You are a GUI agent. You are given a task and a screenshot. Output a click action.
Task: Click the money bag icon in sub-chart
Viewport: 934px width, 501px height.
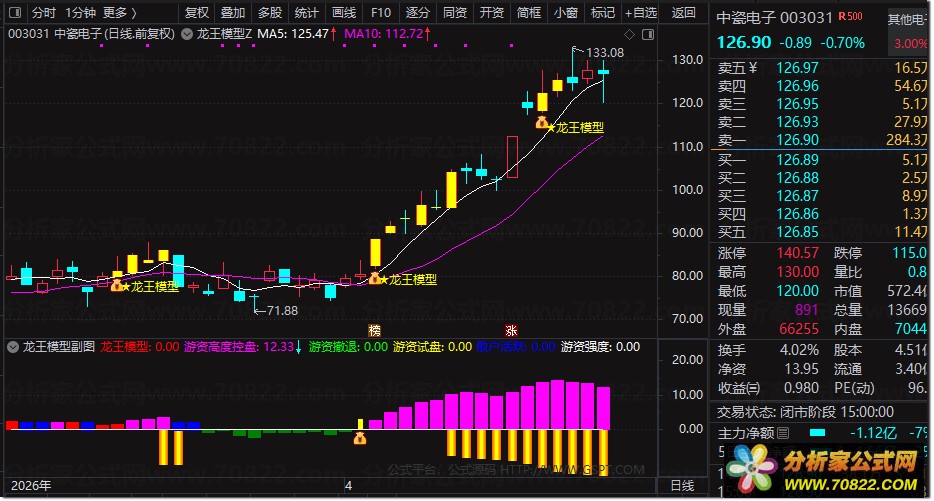pyautogui.click(x=360, y=439)
